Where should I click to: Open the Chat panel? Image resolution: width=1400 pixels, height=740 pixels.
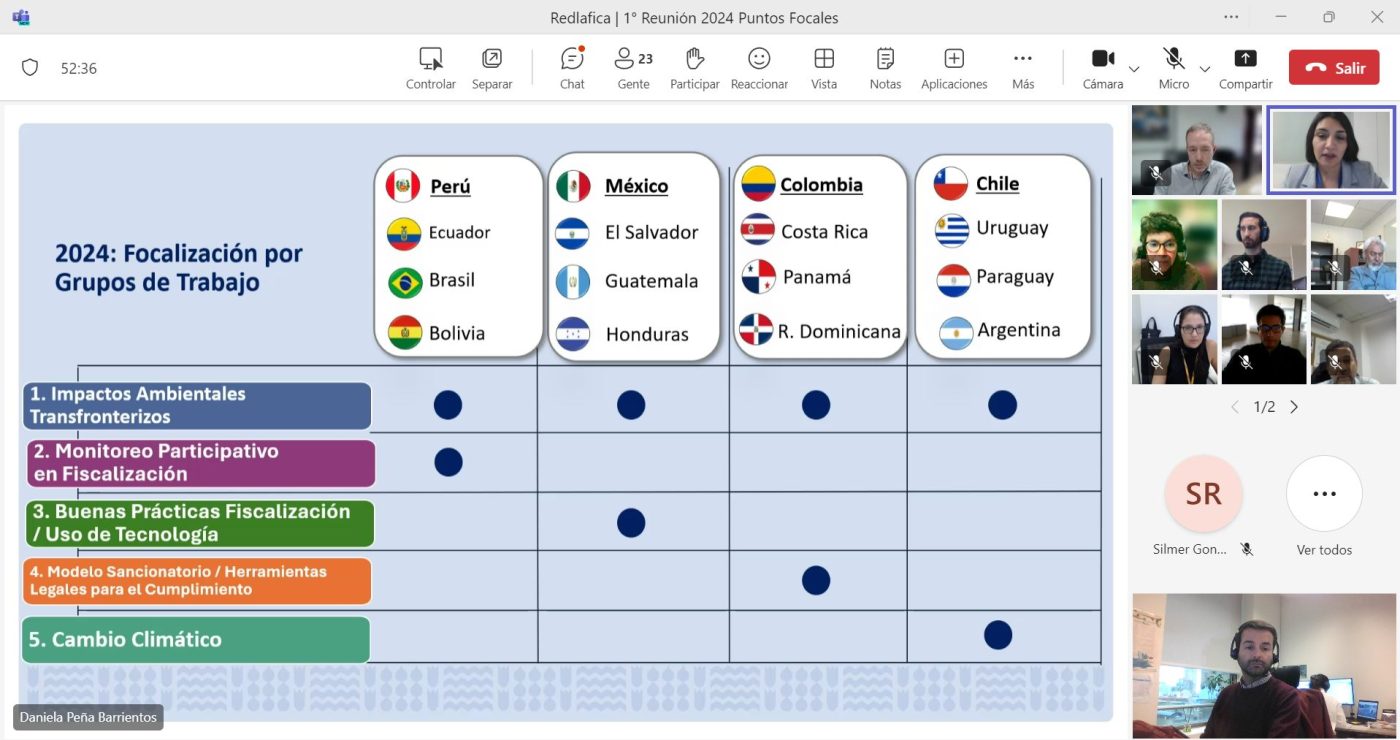coord(572,68)
